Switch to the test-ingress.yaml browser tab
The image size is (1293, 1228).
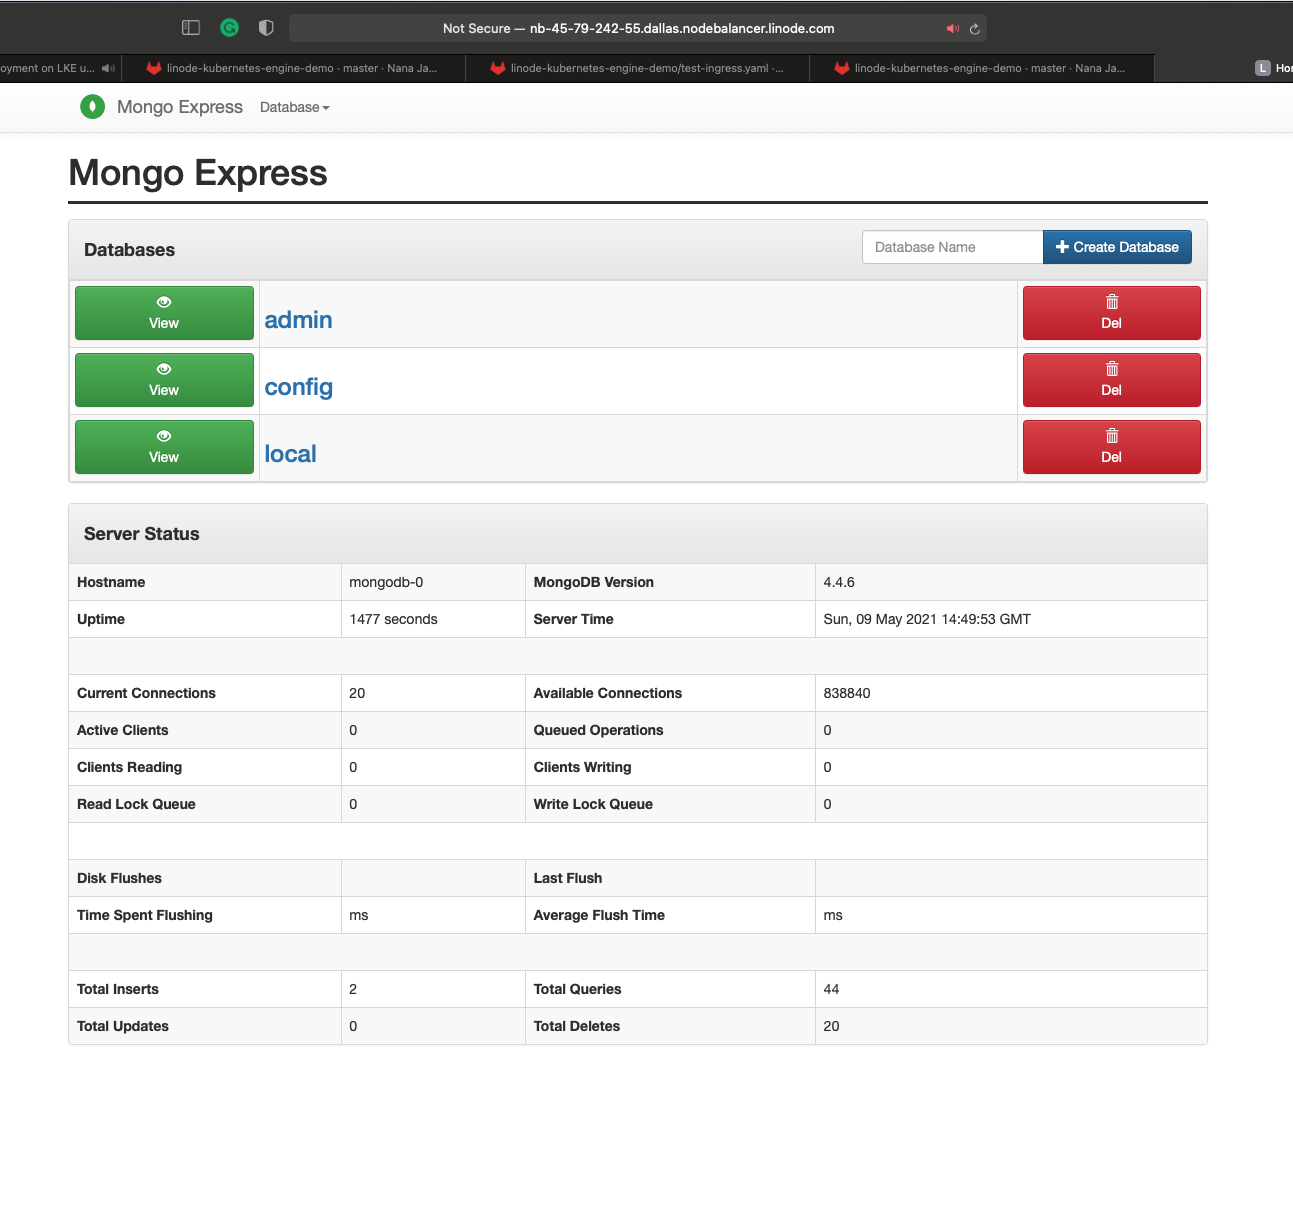(x=638, y=68)
